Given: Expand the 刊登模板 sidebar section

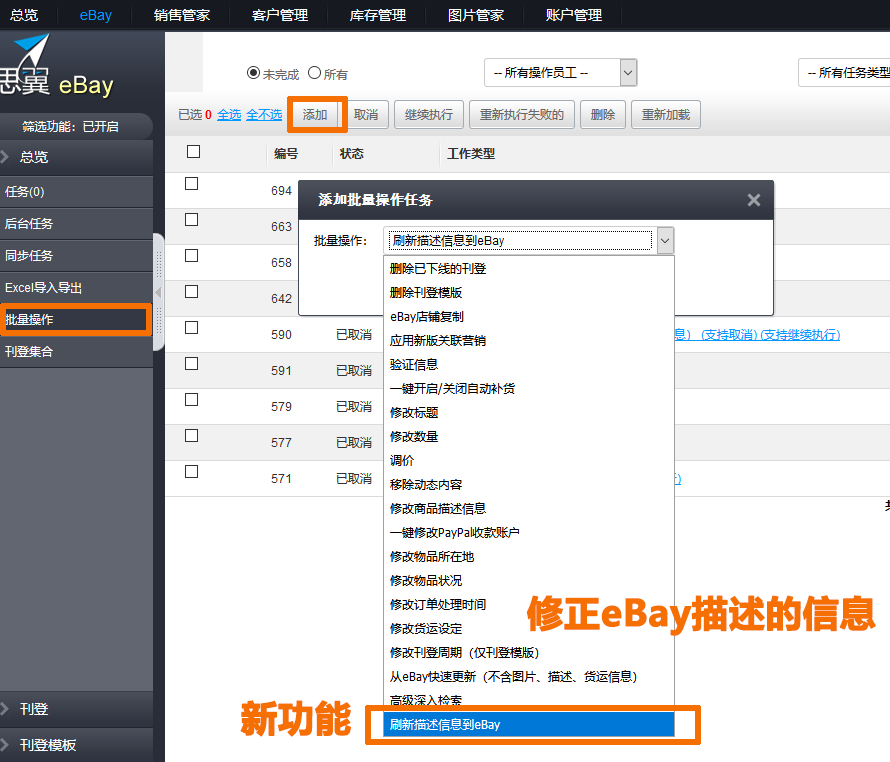Looking at the screenshot, I should click(x=76, y=745).
